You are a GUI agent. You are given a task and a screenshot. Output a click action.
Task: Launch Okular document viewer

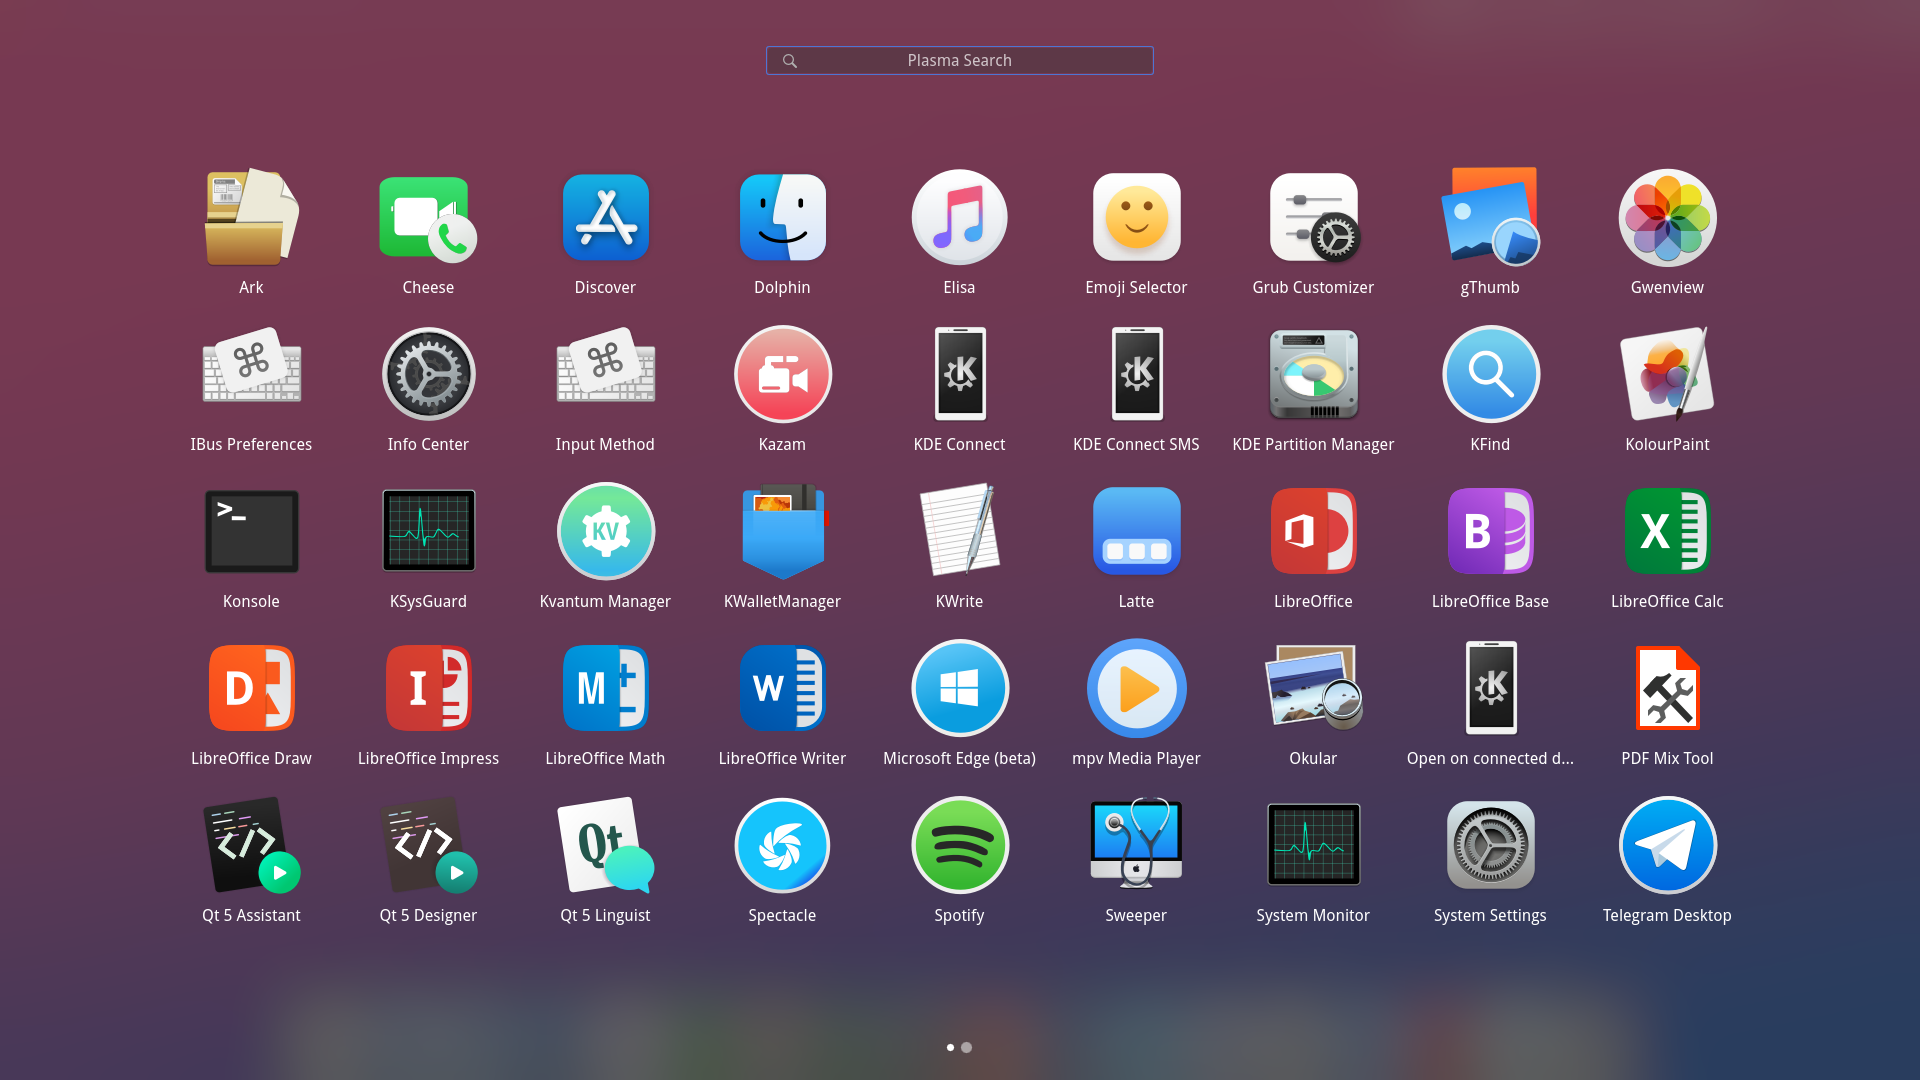tap(1313, 688)
